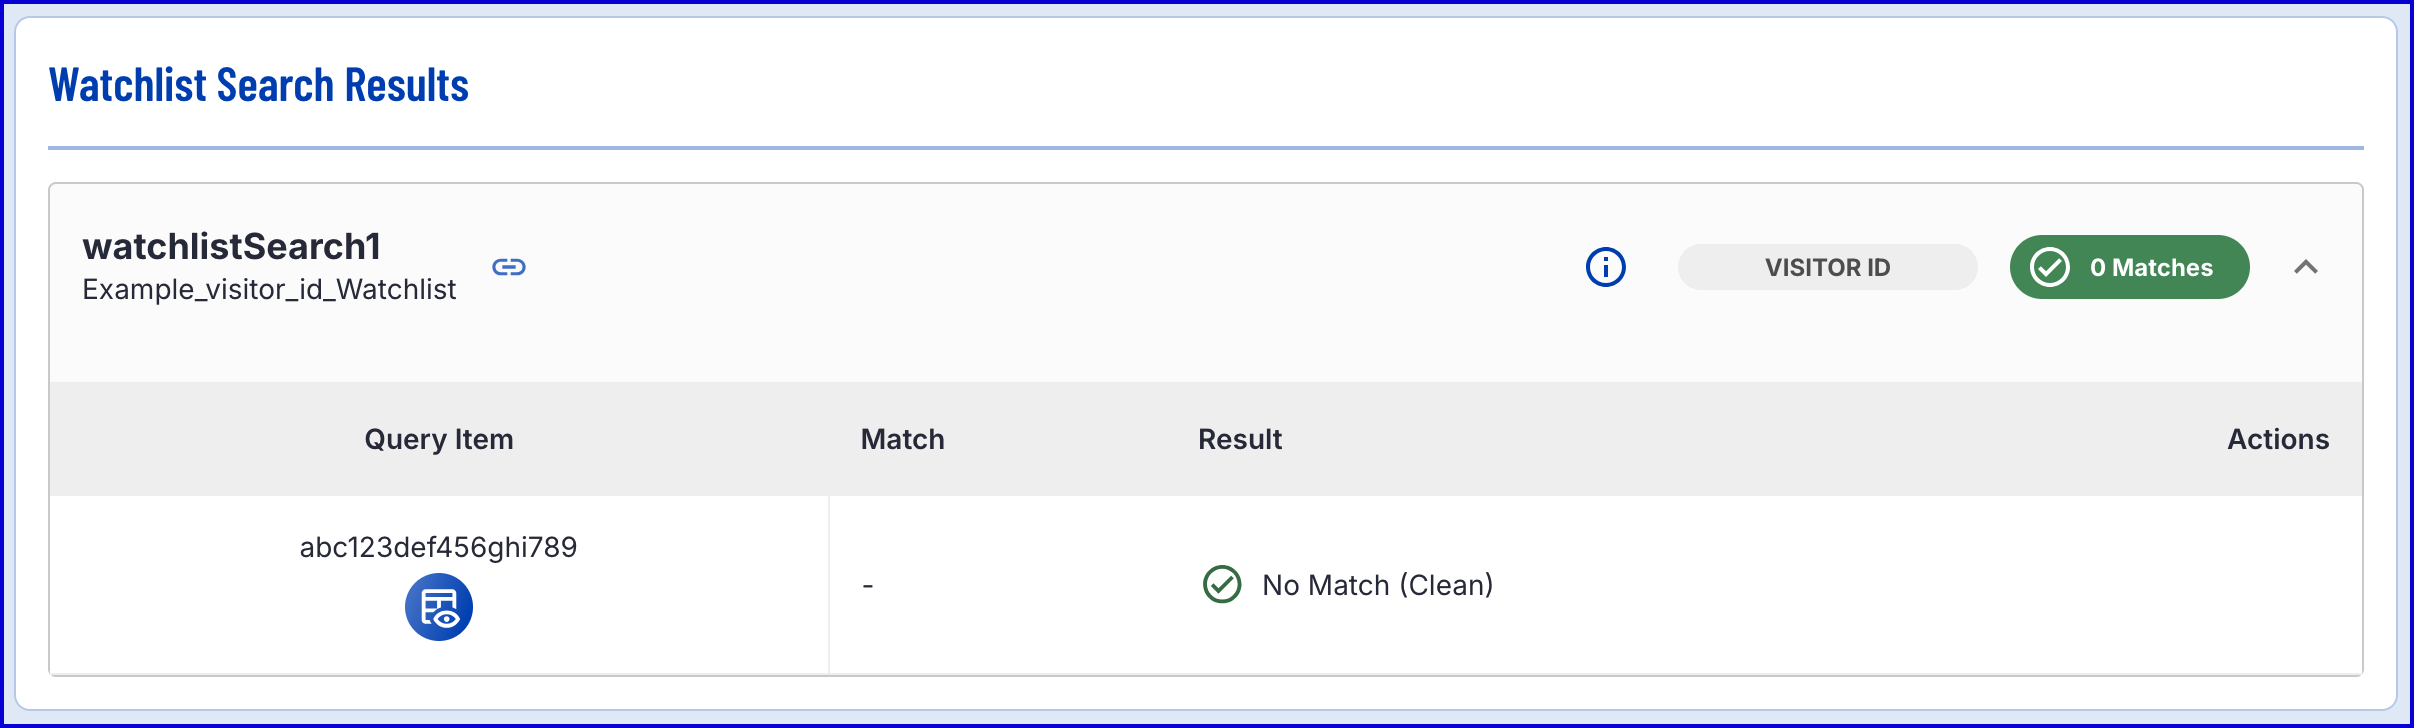
Task: Click the abc123def456ghi789 query value
Action: [x=439, y=547]
